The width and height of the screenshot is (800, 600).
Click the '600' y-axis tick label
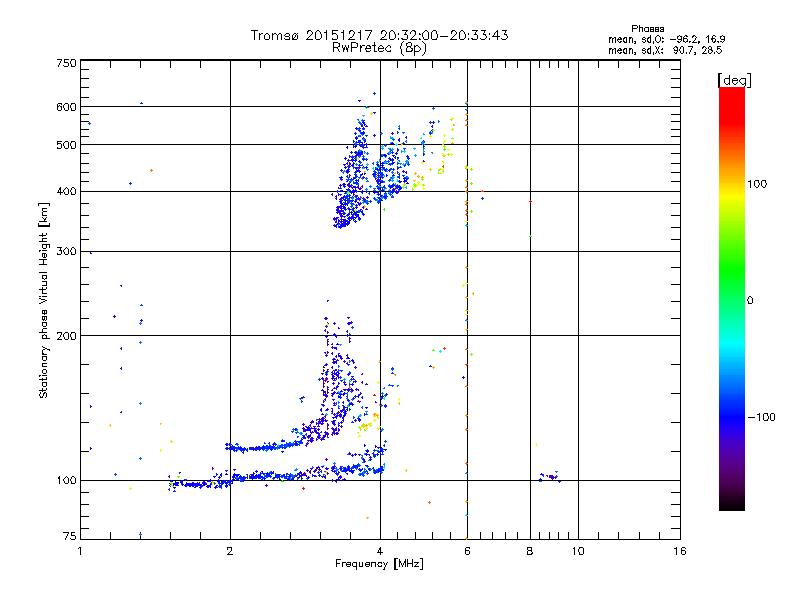[x=66, y=107]
